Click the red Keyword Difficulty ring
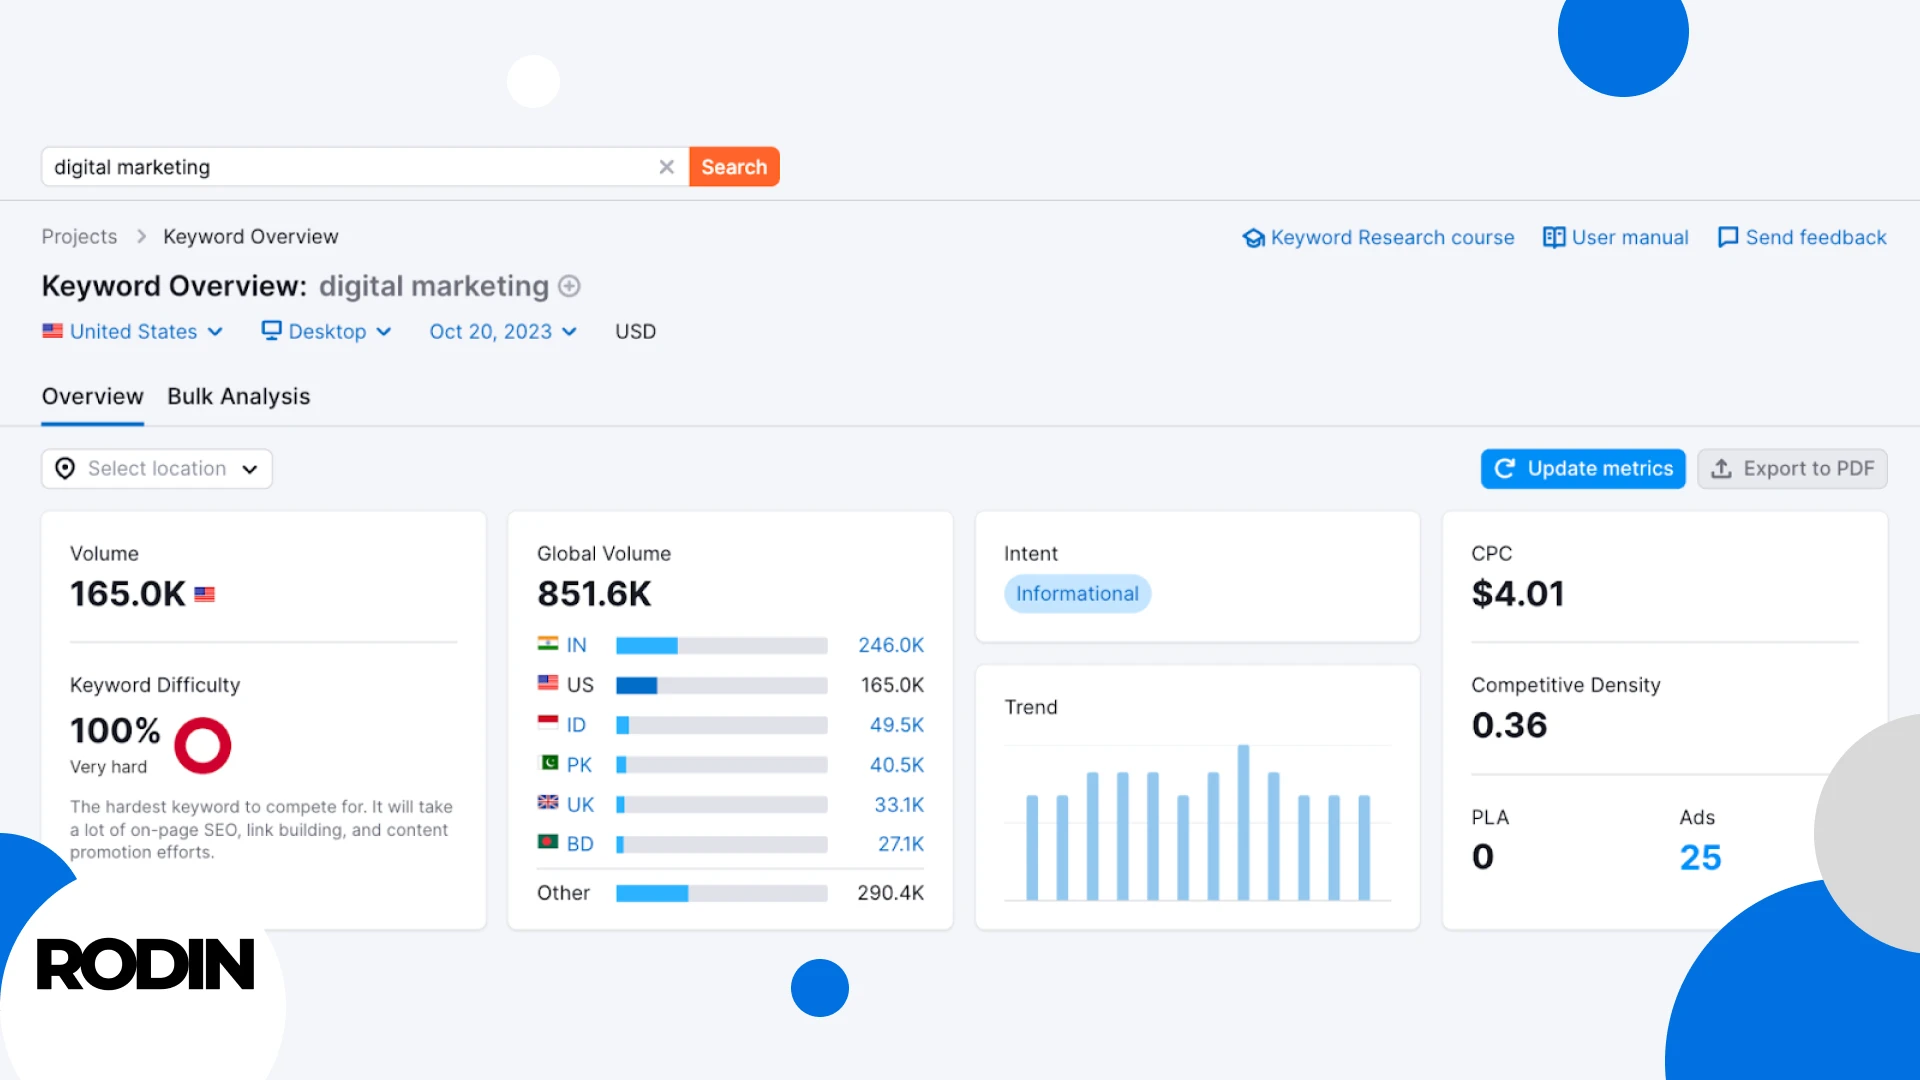Image resolution: width=1920 pixels, height=1080 pixels. [203, 745]
